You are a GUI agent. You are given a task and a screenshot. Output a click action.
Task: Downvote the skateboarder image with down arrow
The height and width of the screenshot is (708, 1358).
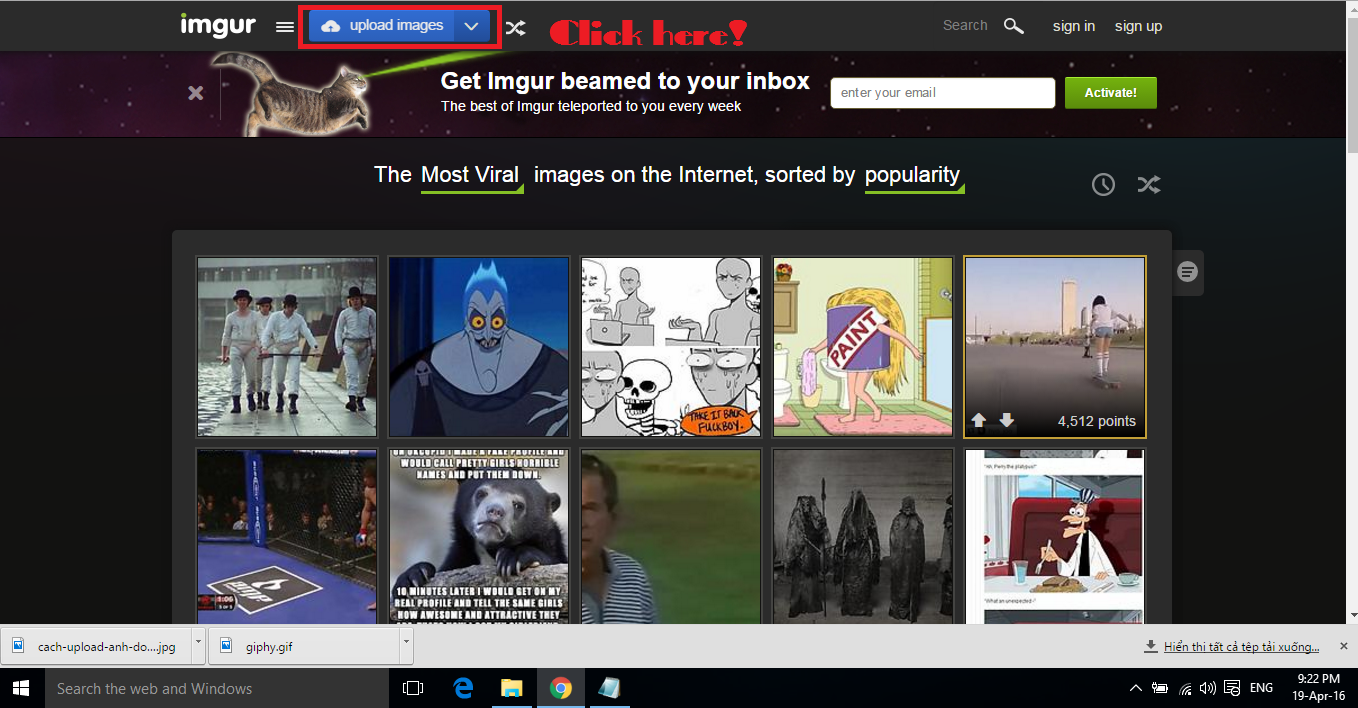[1007, 421]
